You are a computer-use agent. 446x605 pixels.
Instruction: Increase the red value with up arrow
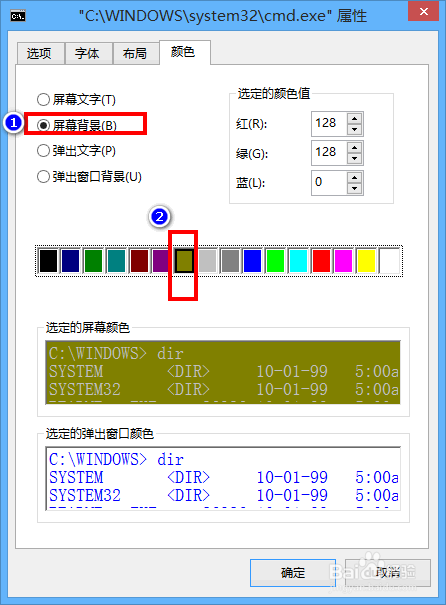coord(355,118)
